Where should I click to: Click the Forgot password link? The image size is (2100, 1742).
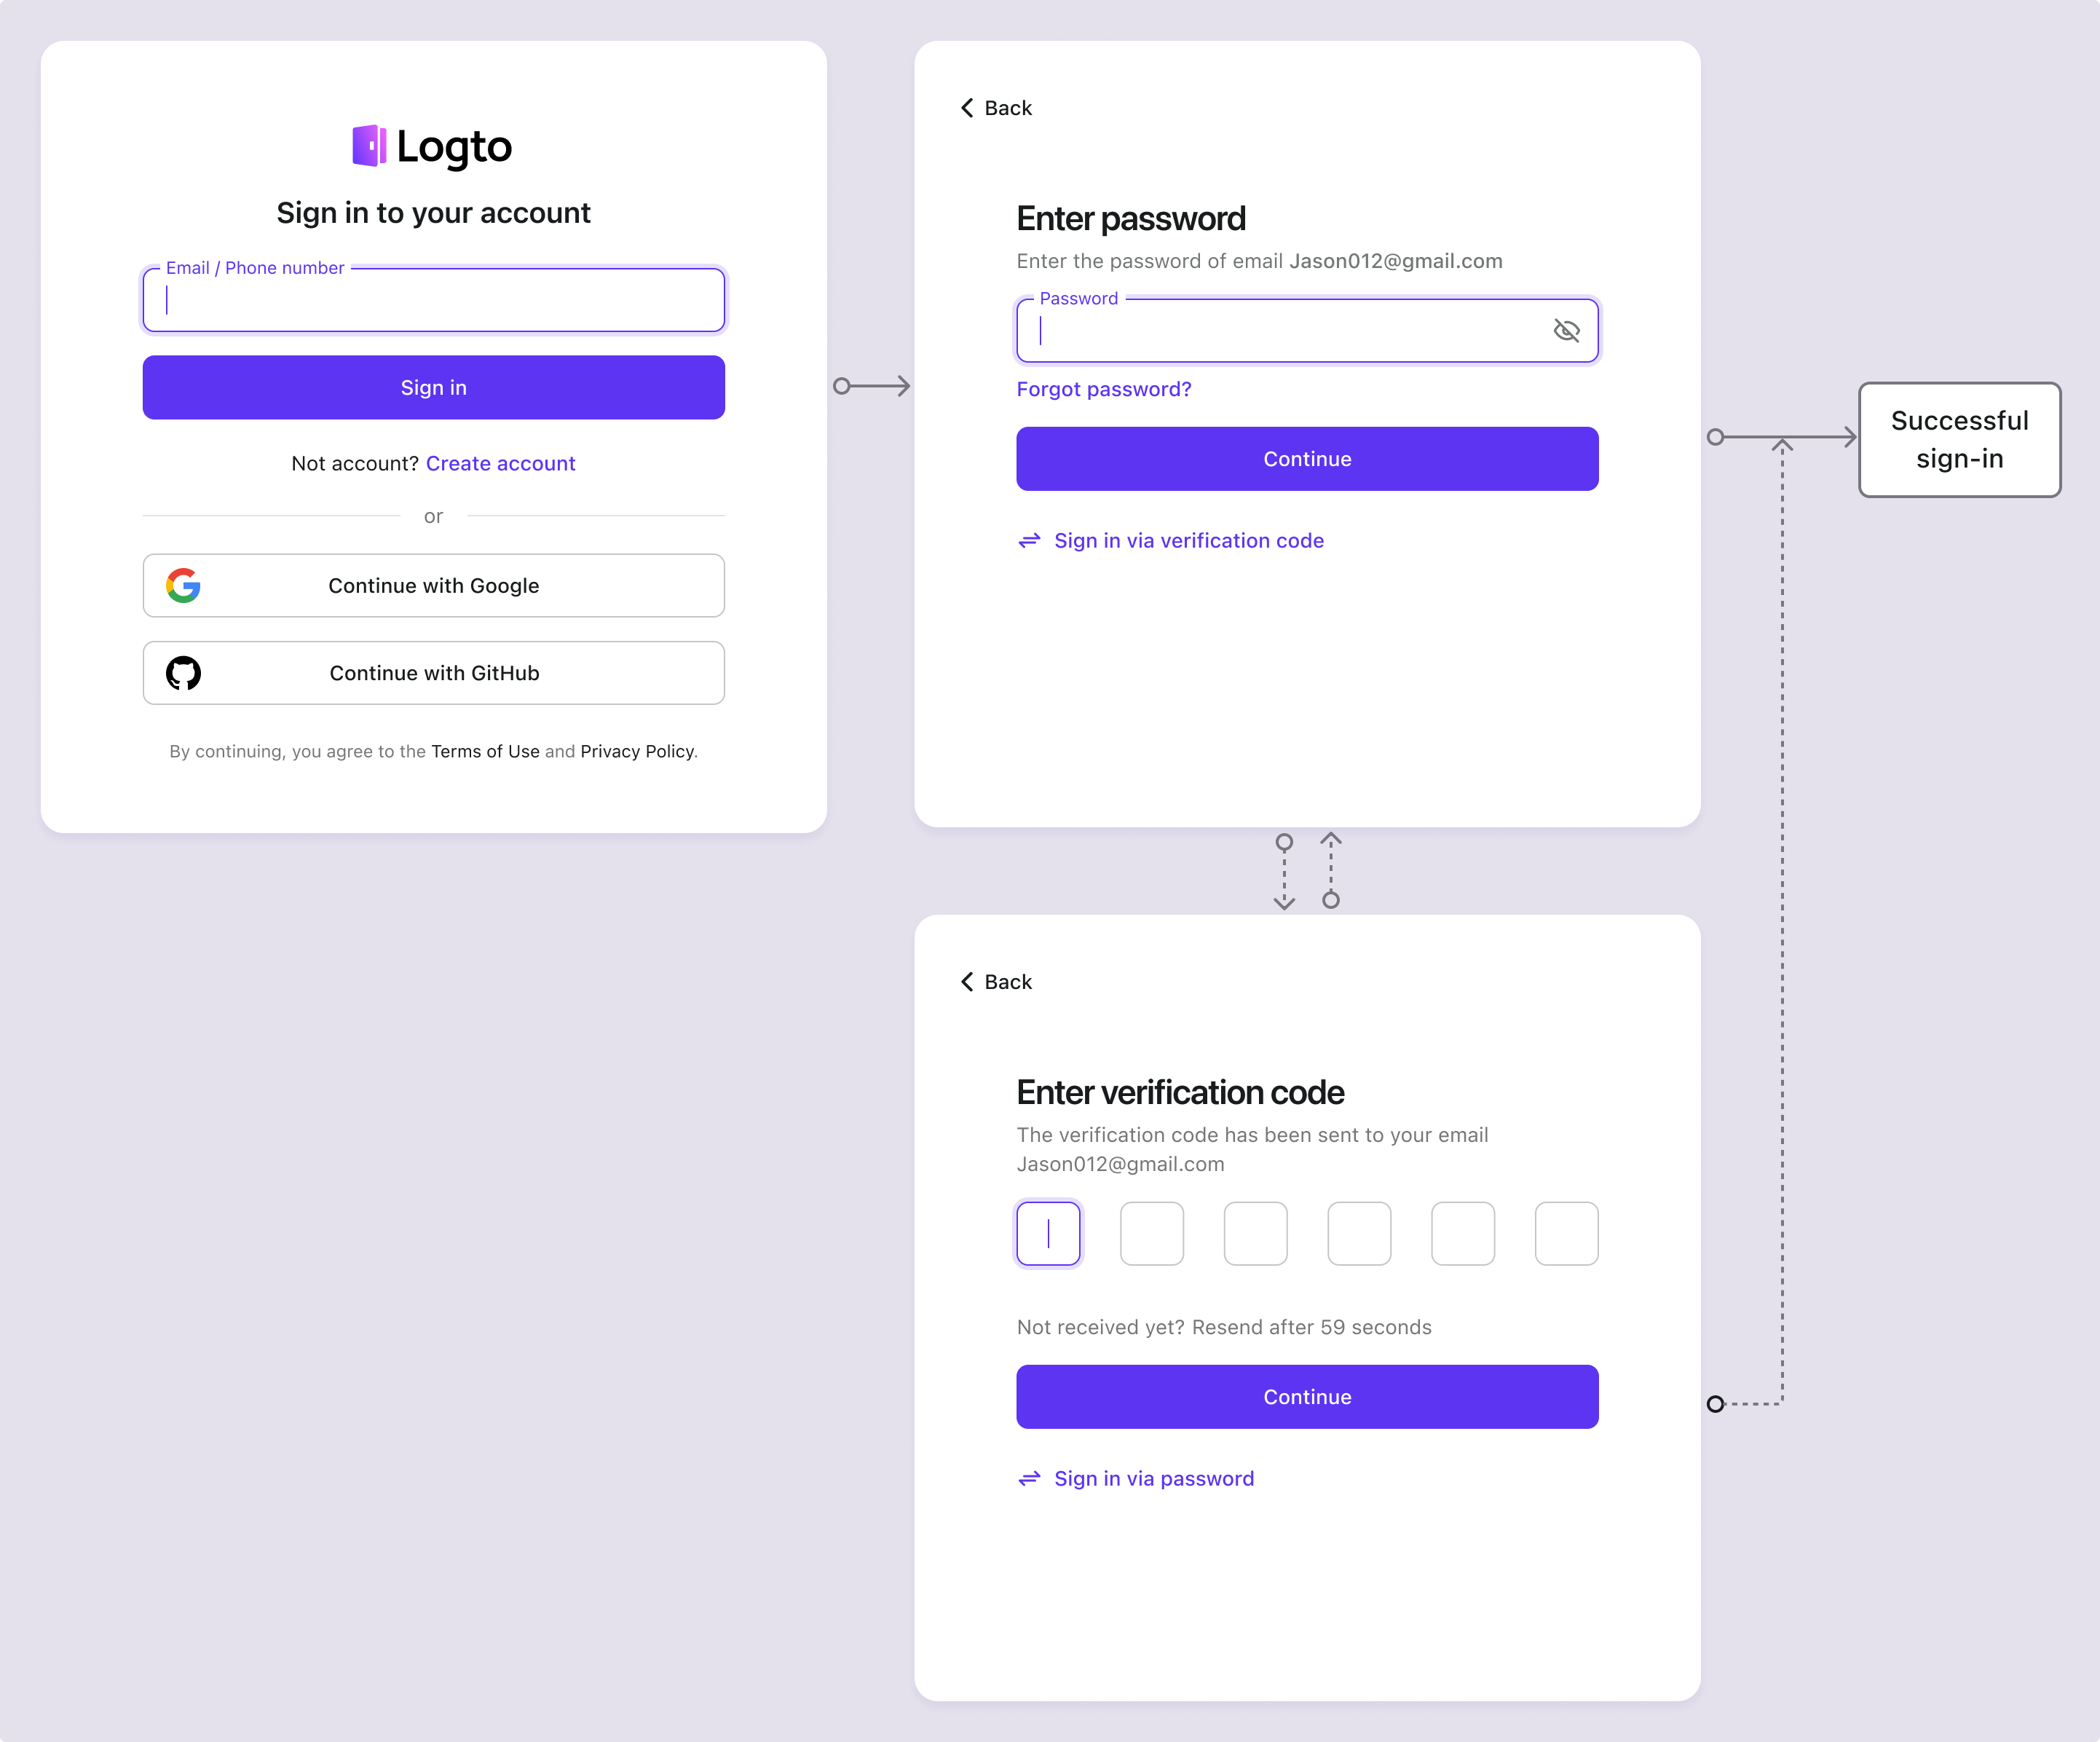point(1104,389)
